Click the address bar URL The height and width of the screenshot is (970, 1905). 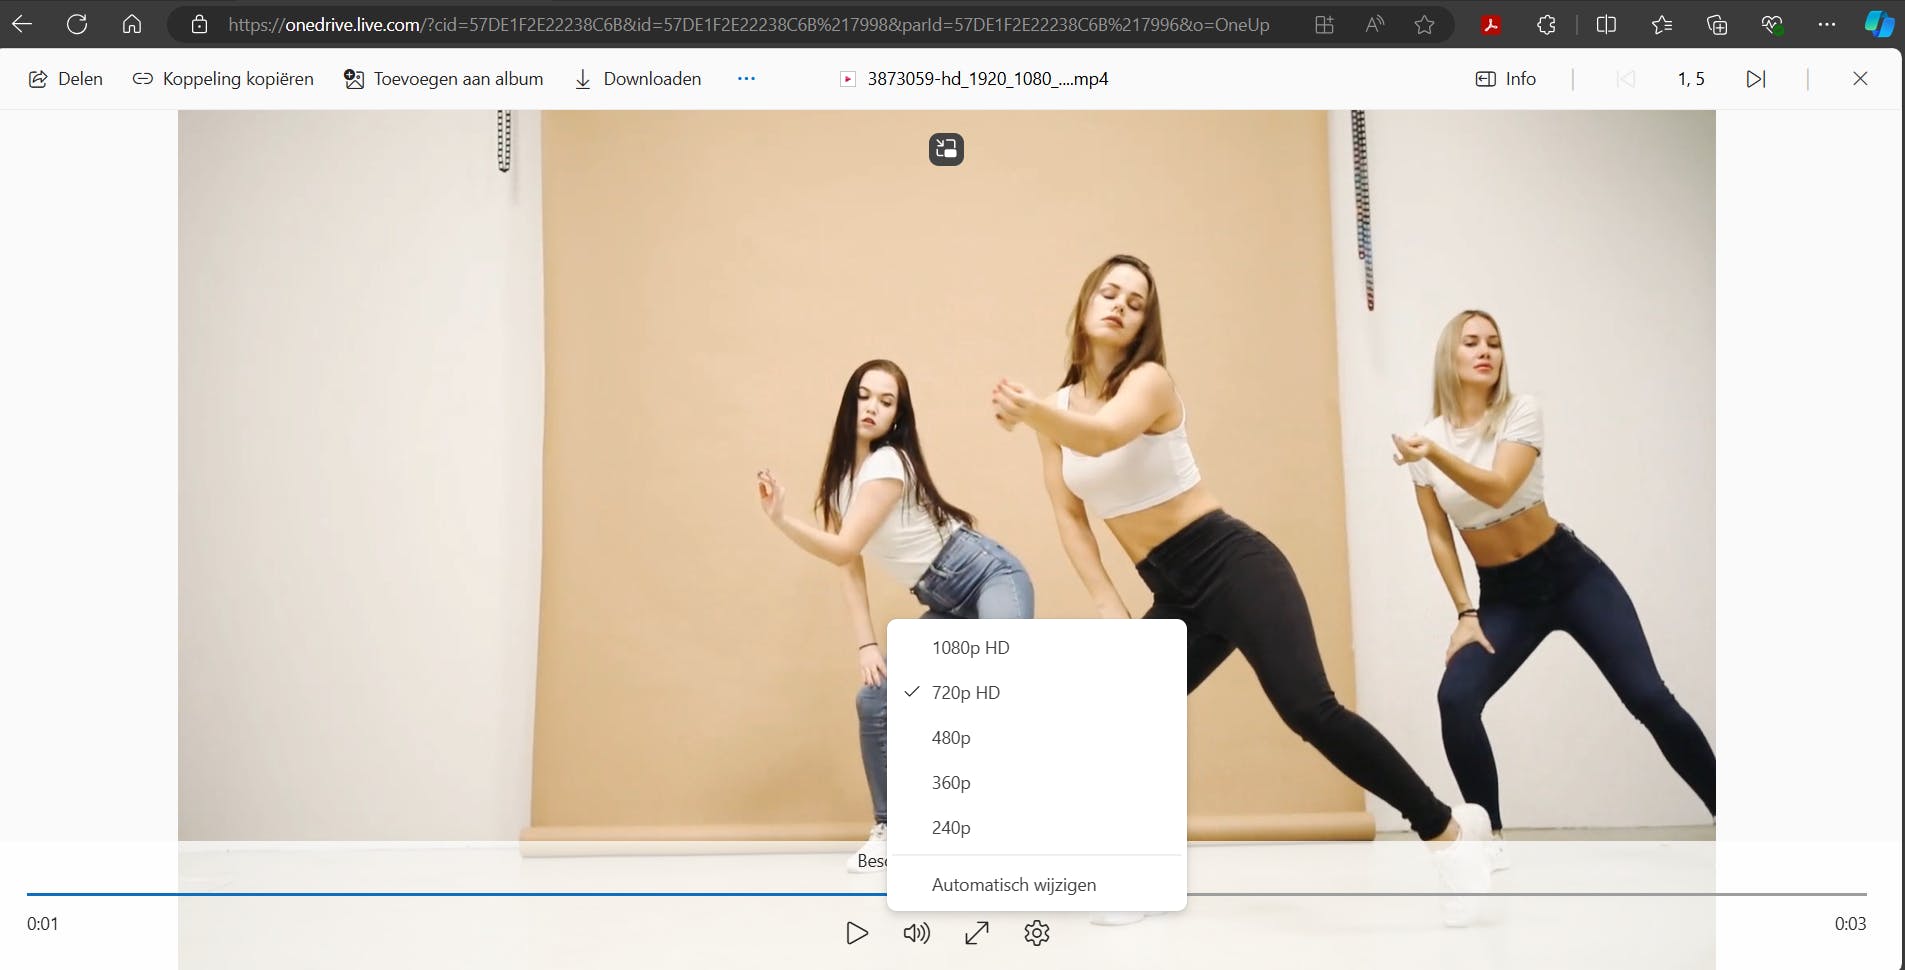tap(748, 25)
